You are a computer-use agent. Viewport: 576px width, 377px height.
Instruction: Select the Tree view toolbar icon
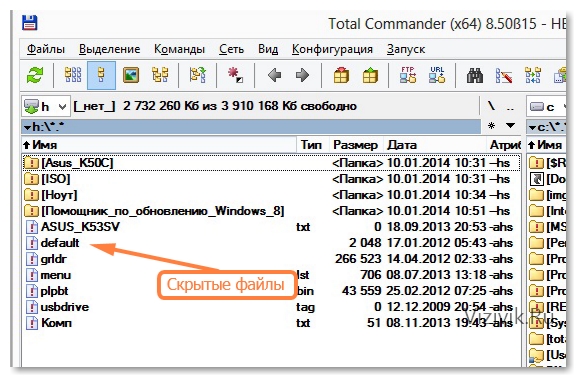[160, 75]
